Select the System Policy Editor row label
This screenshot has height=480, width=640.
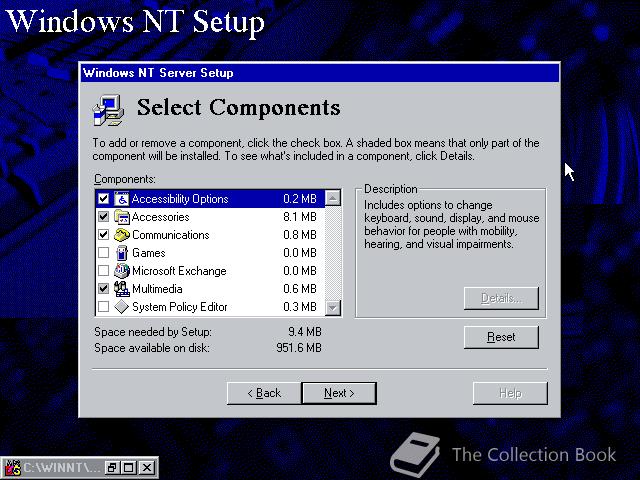pos(180,307)
